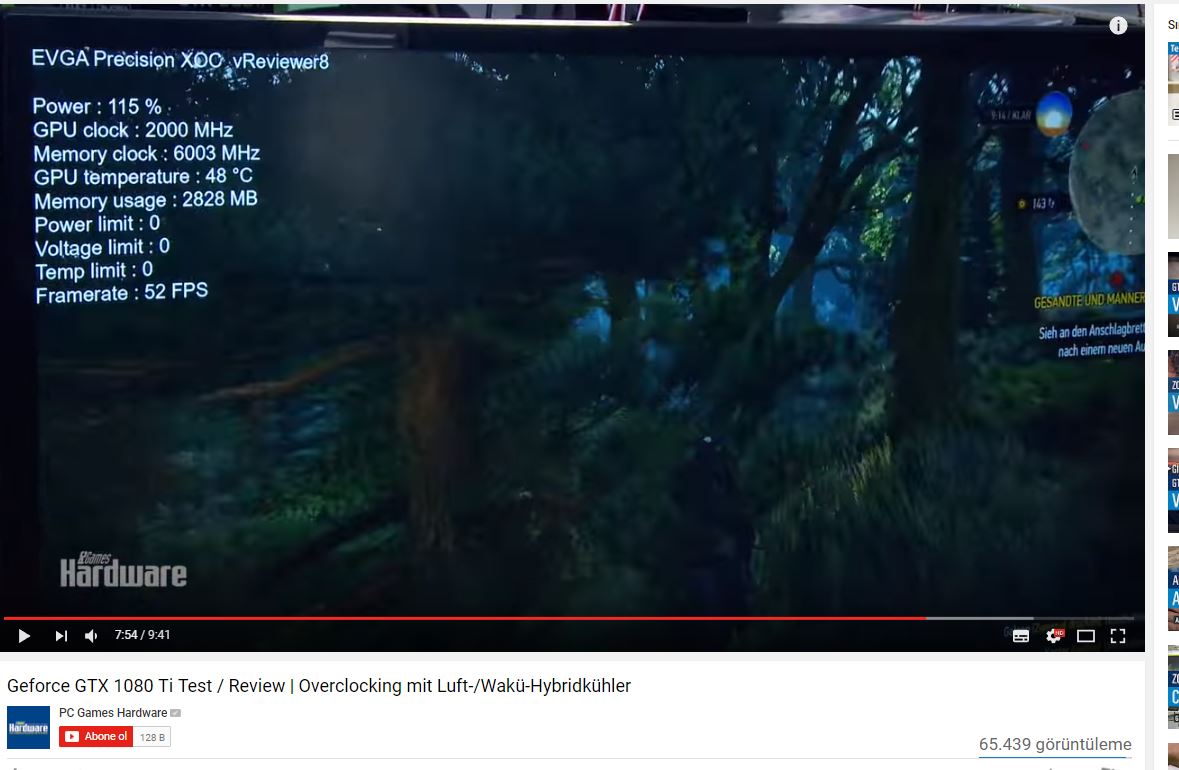This screenshot has width=1179, height=770.
Task: Click the Memory clock : 6003 MHz readout
Action: point(147,153)
